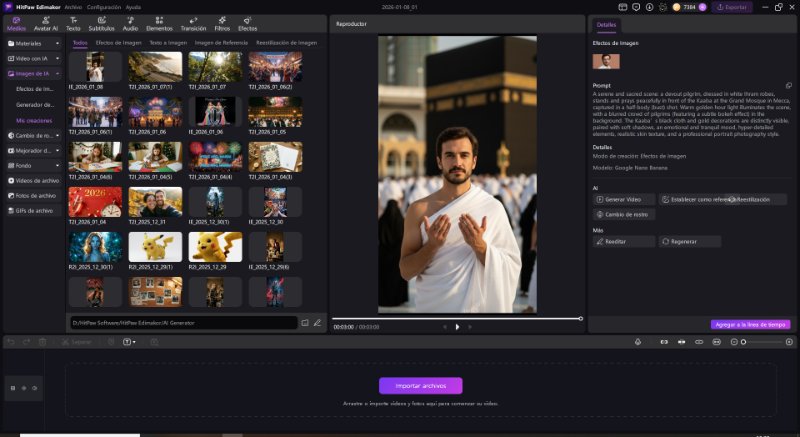Click the AI Generator path field
The width and height of the screenshot is (800, 437).
[x=184, y=323]
